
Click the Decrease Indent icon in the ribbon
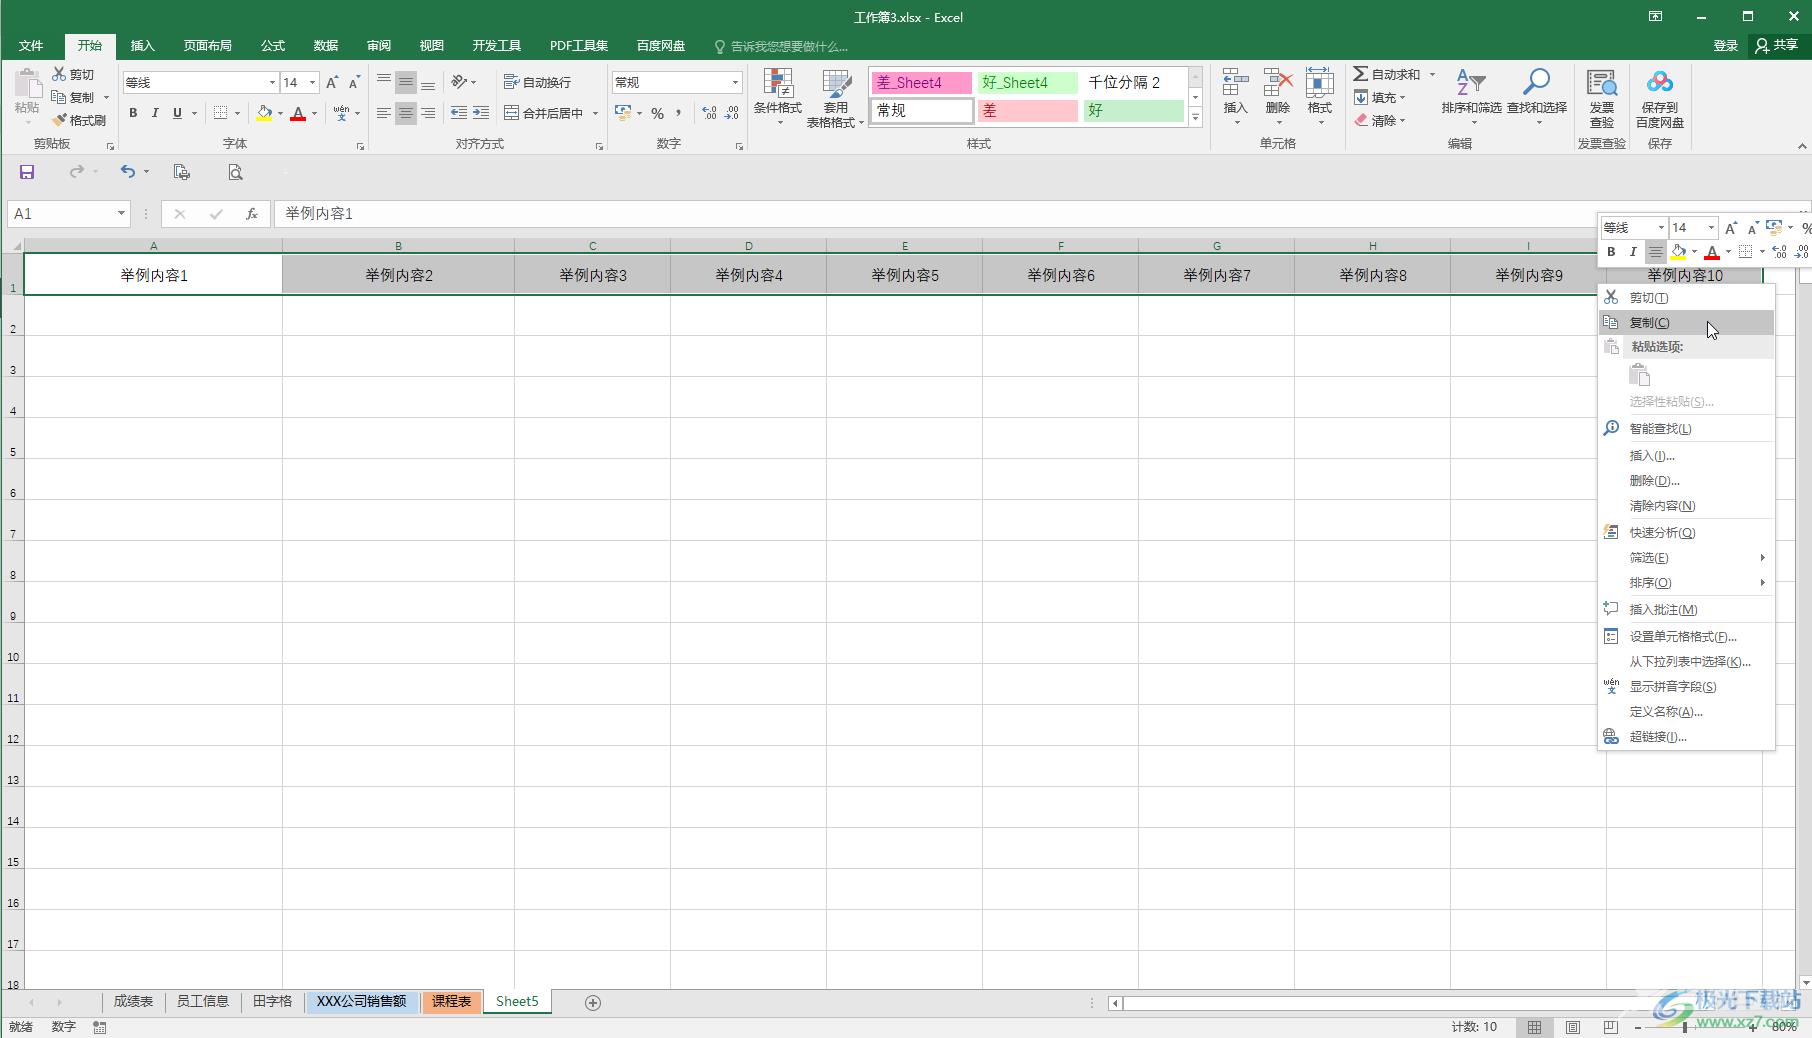(x=459, y=113)
